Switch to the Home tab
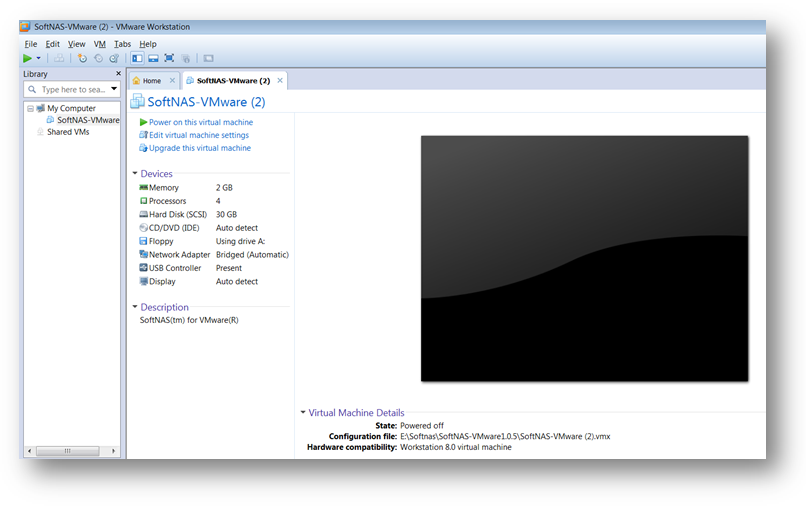 152,81
